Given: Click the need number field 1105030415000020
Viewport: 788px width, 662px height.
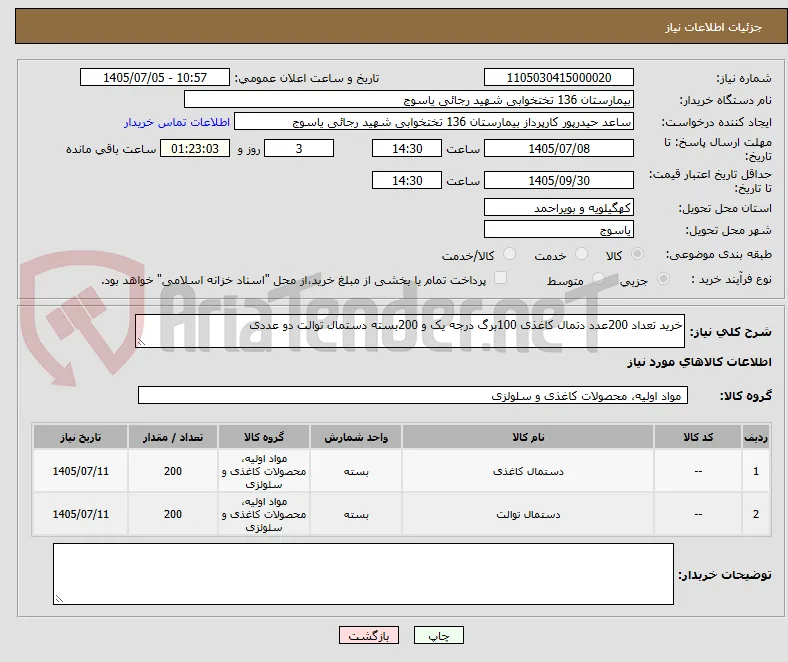Looking at the screenshot, I should 558,77.
